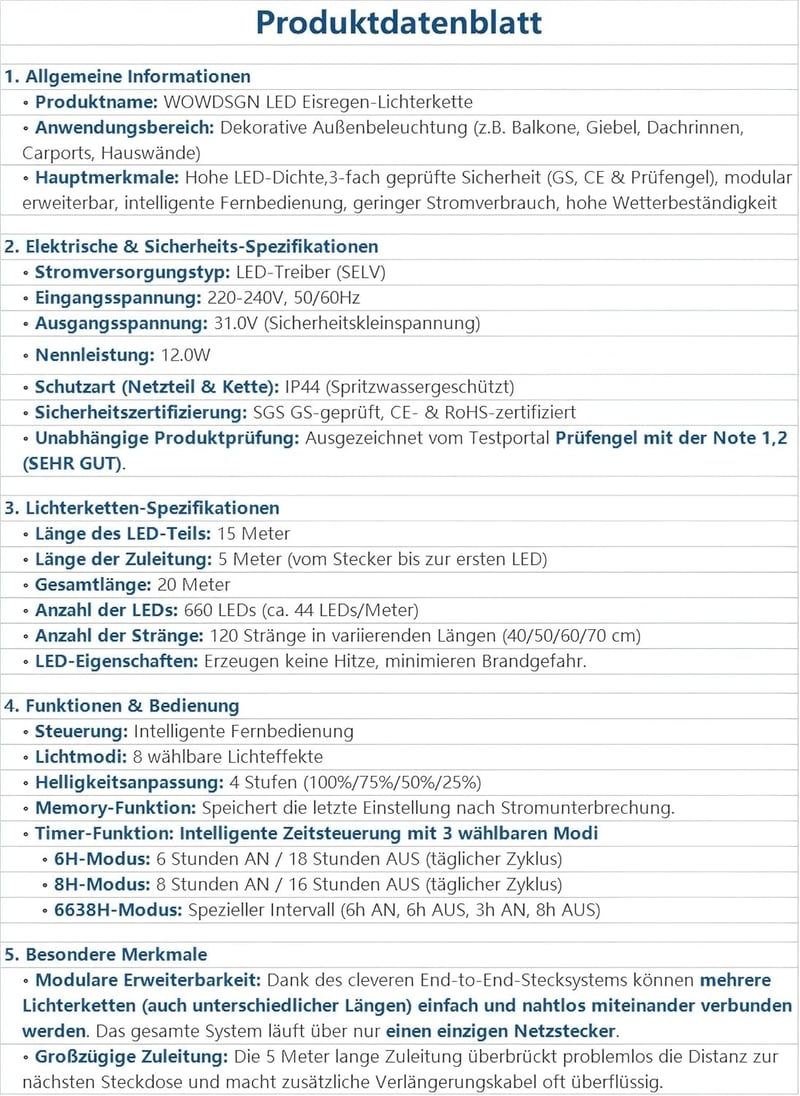Click the Nennleistung 12.0W row
800x1096 pixels.
point(400,355)
